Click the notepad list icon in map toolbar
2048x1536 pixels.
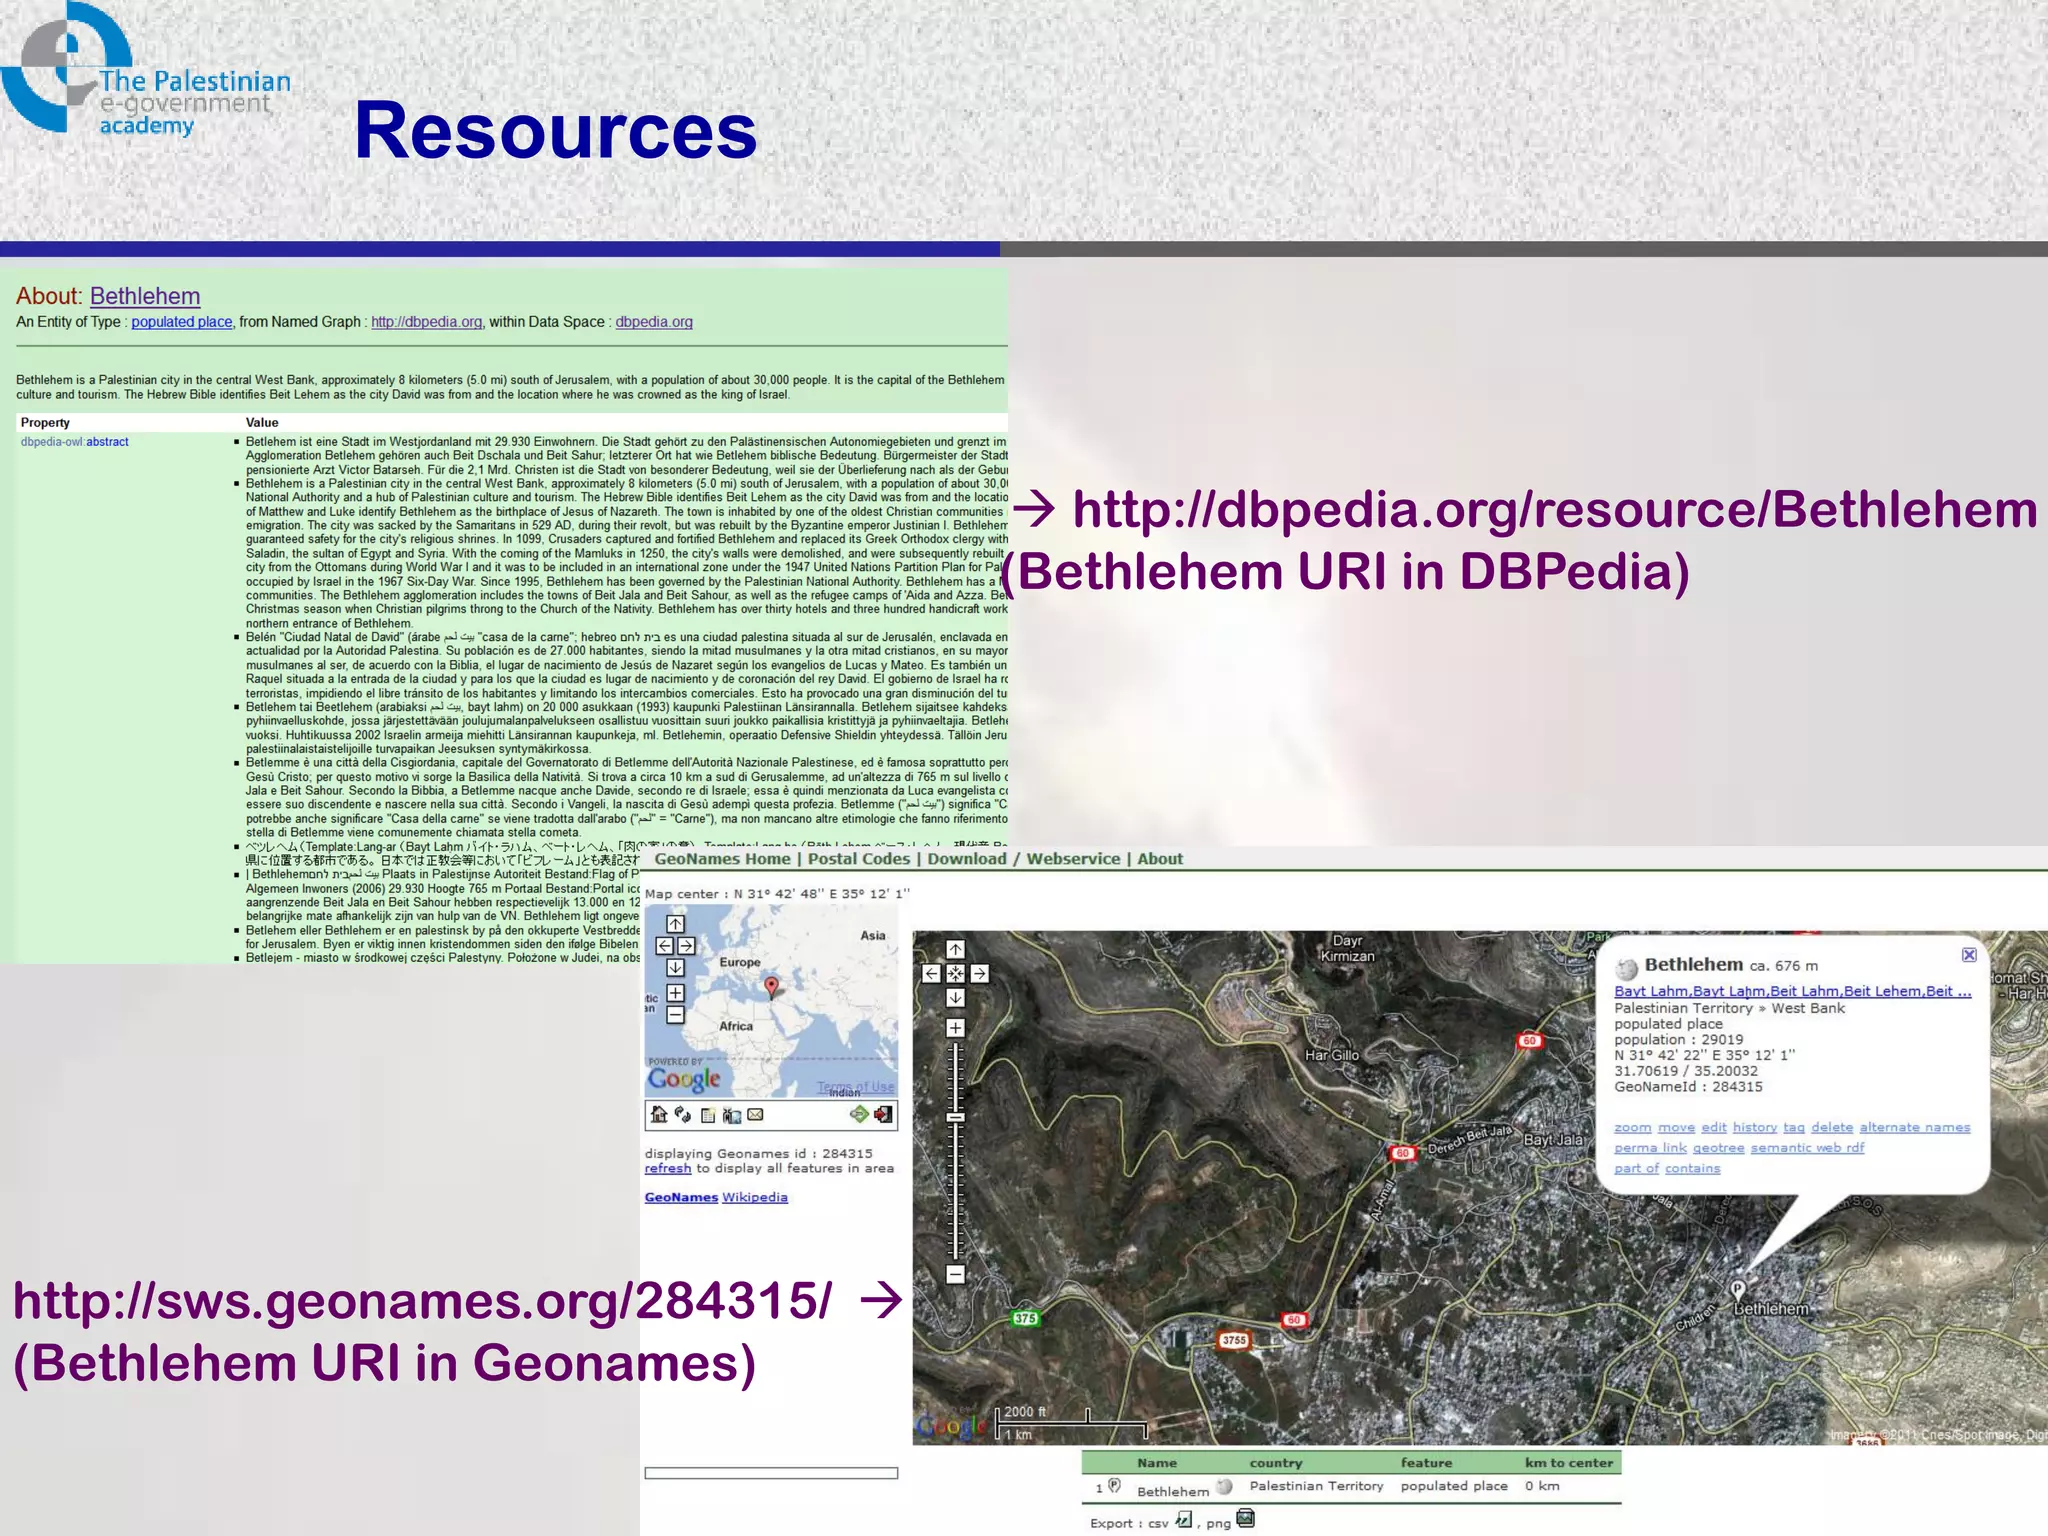point(708,1115)
